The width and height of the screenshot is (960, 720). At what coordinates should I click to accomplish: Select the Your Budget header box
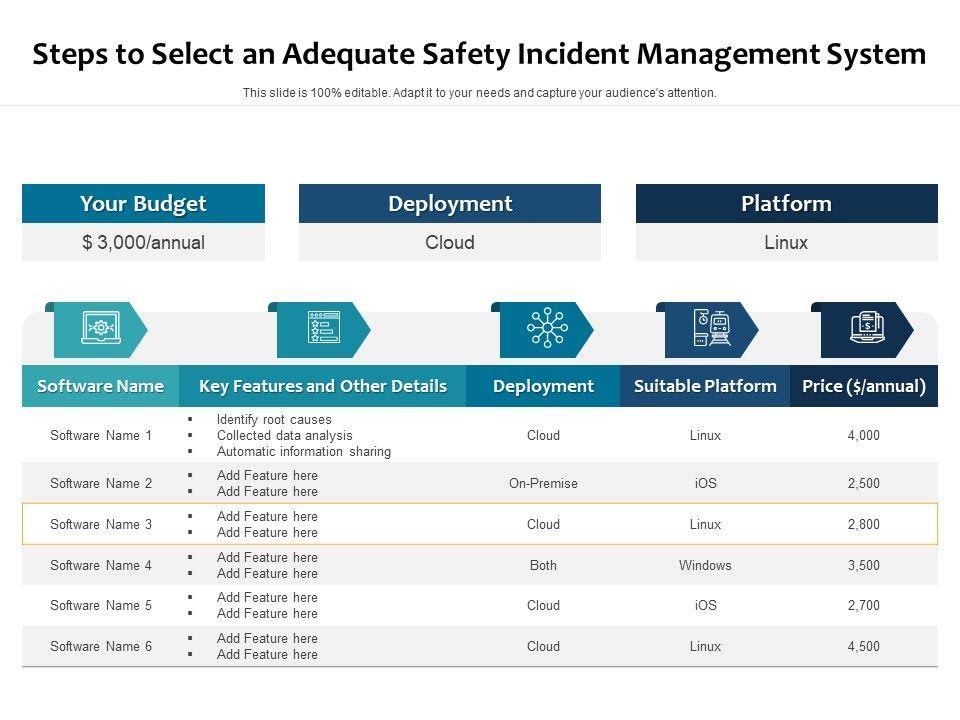(x=143, y=204)
